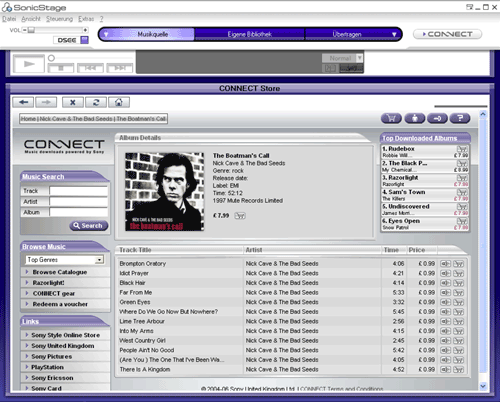The image size is (500, 402).
Task: Open the Redeem a voucher link
Action: pos(60,304)
